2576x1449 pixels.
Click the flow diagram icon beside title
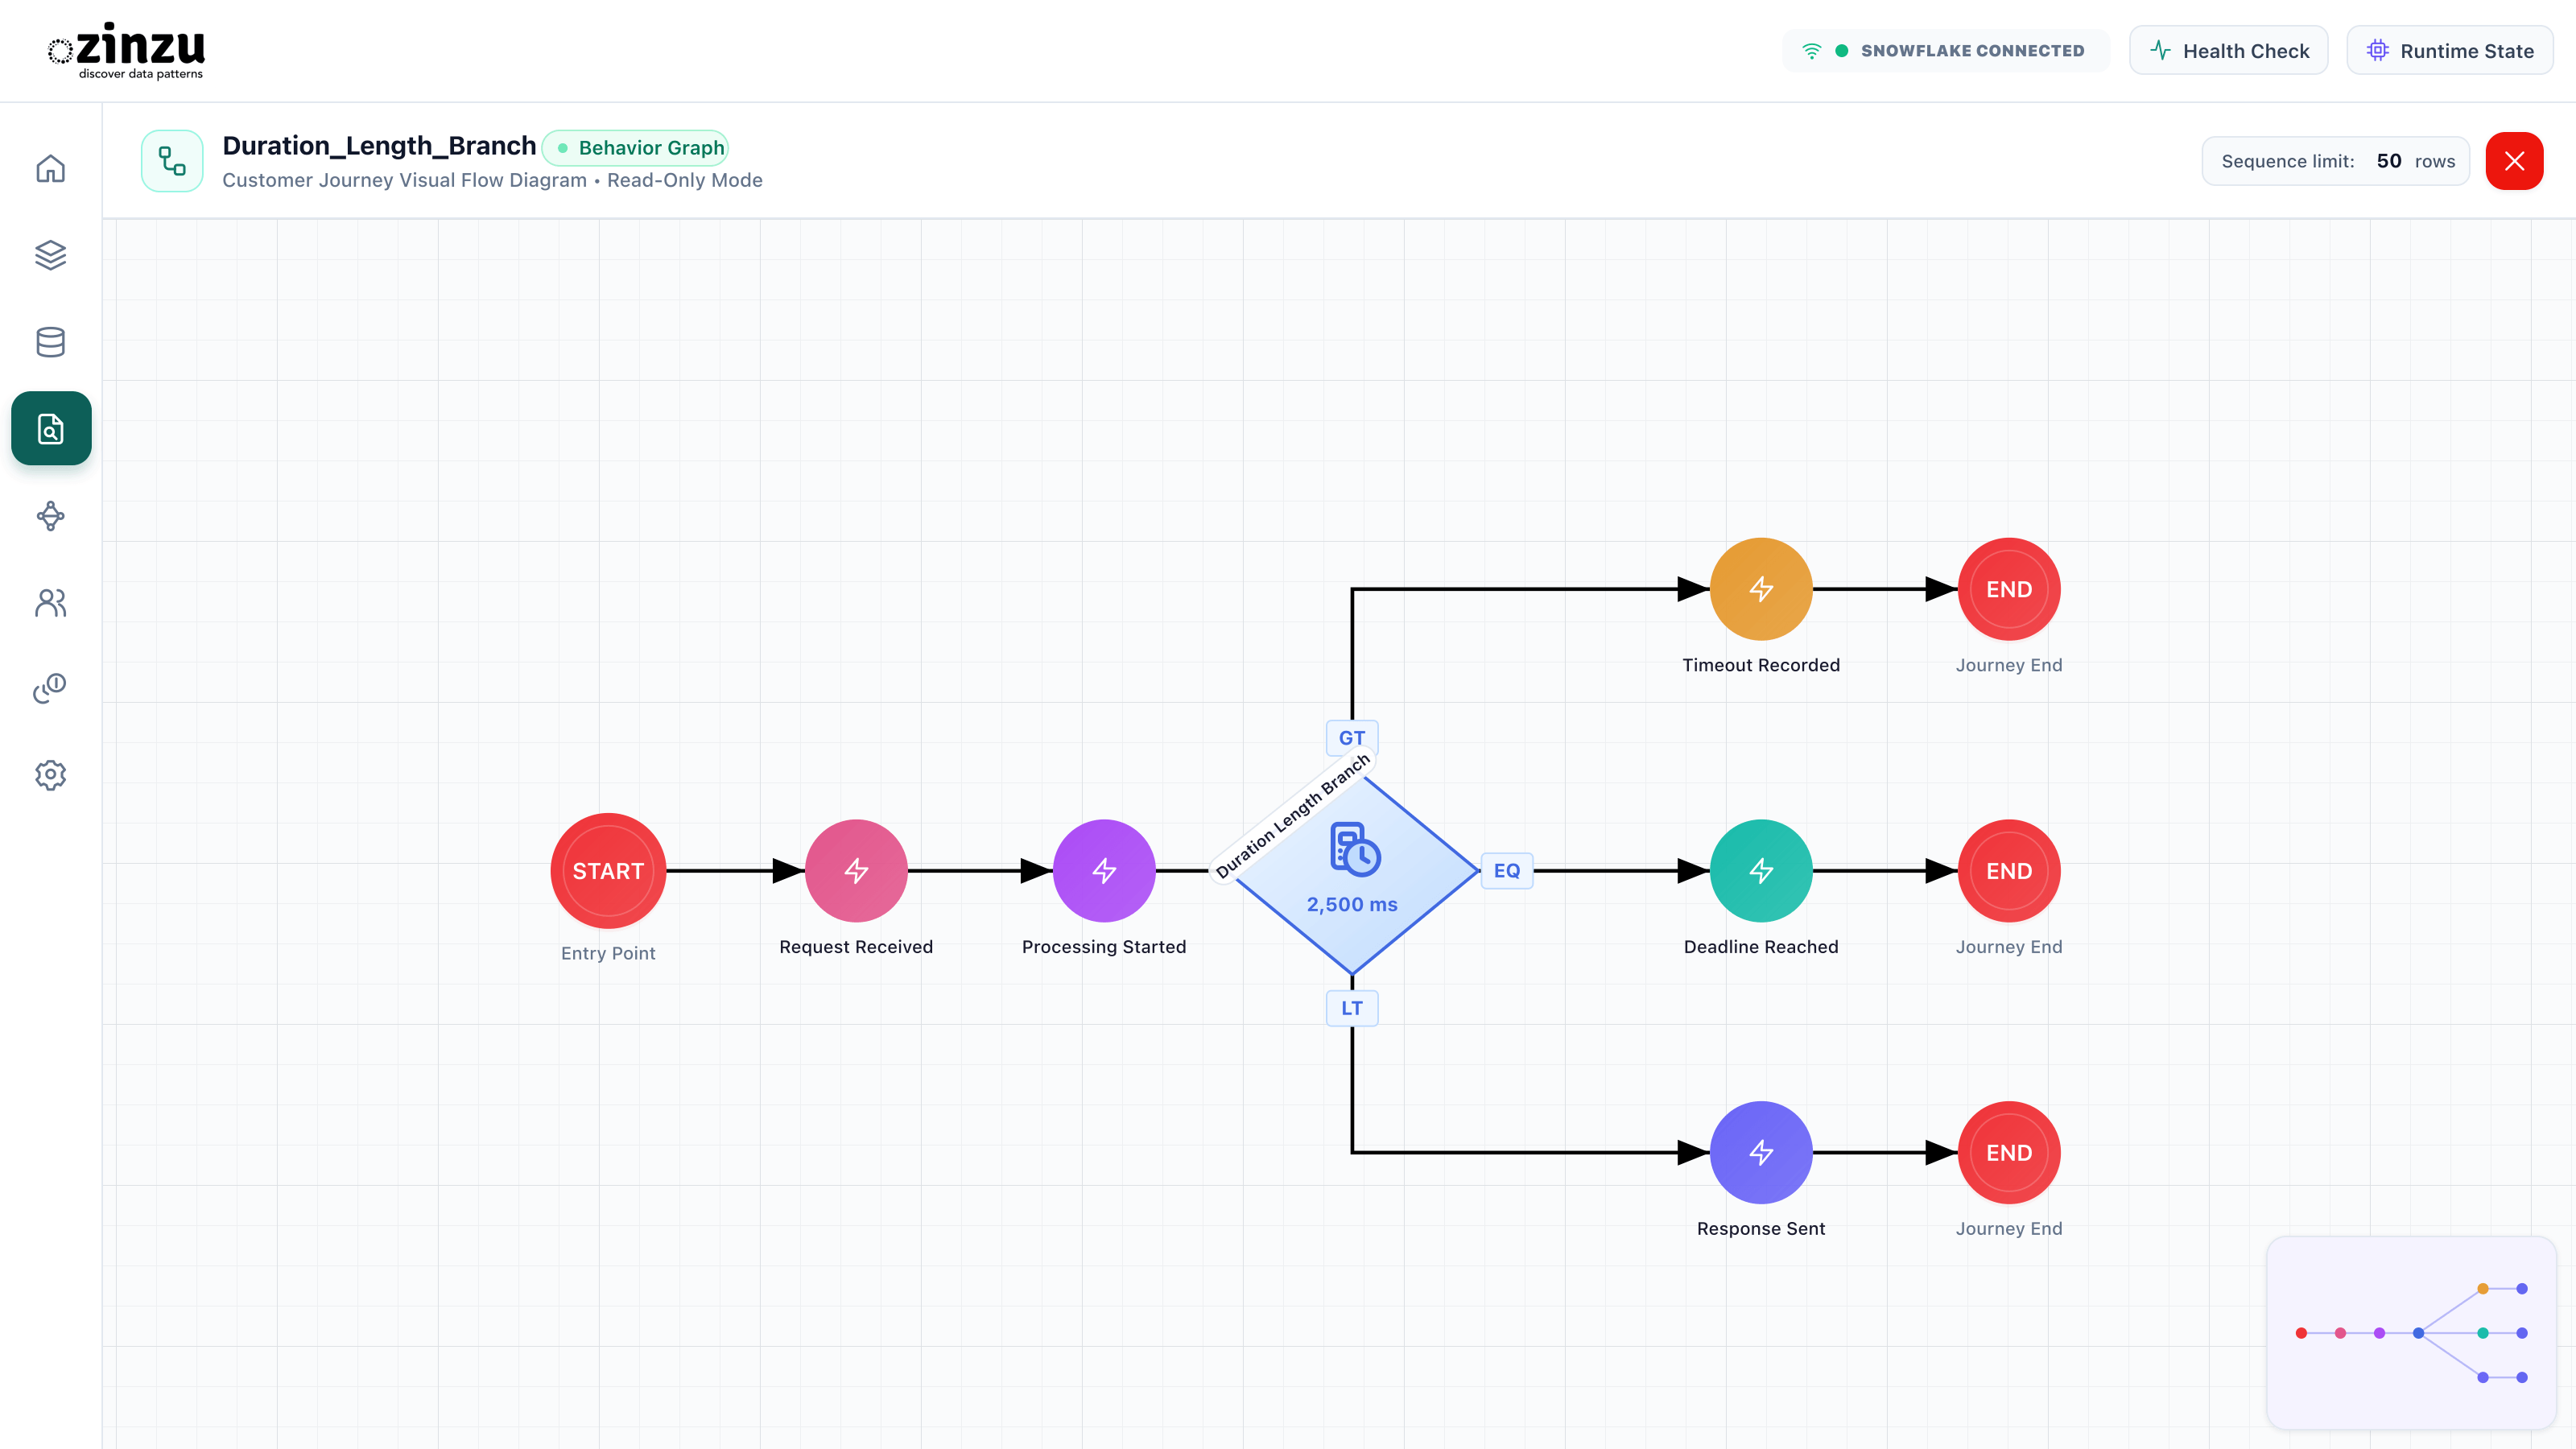172,161
